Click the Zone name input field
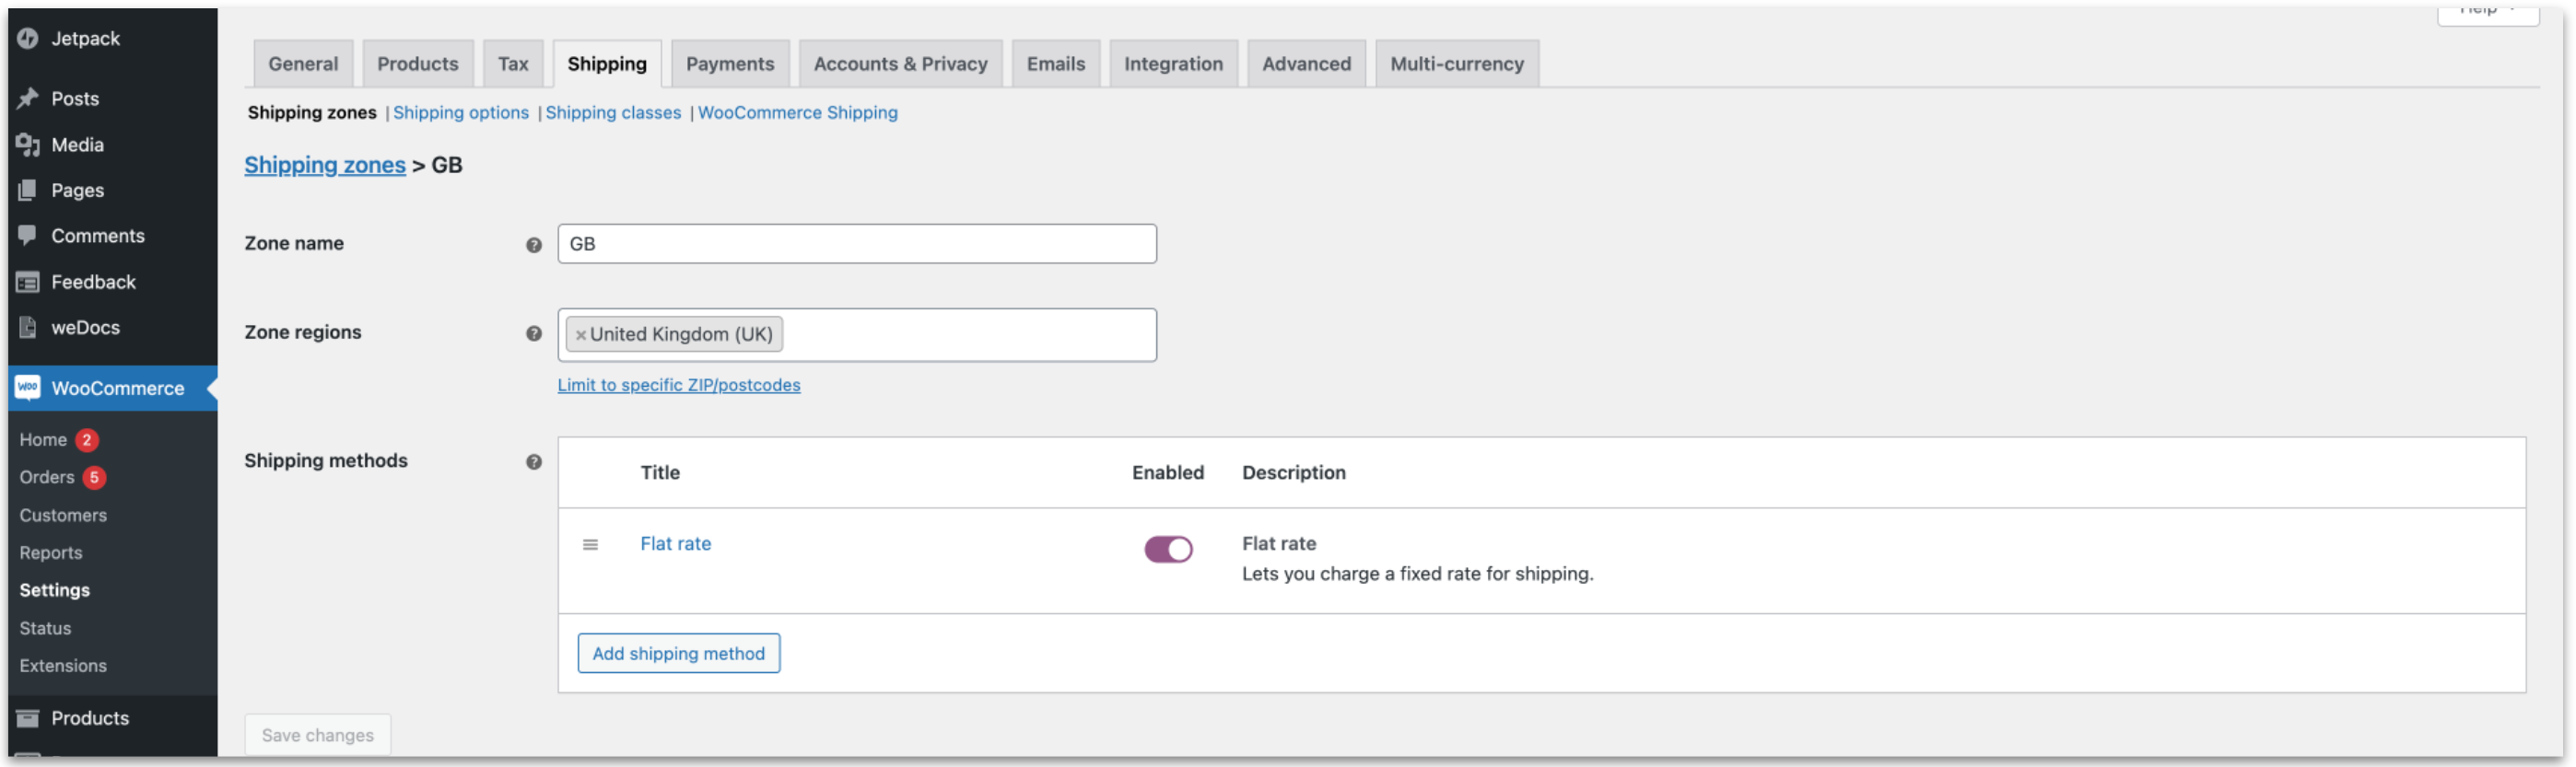The height and width of the screenshot is (767, 2576). point(856,244)
